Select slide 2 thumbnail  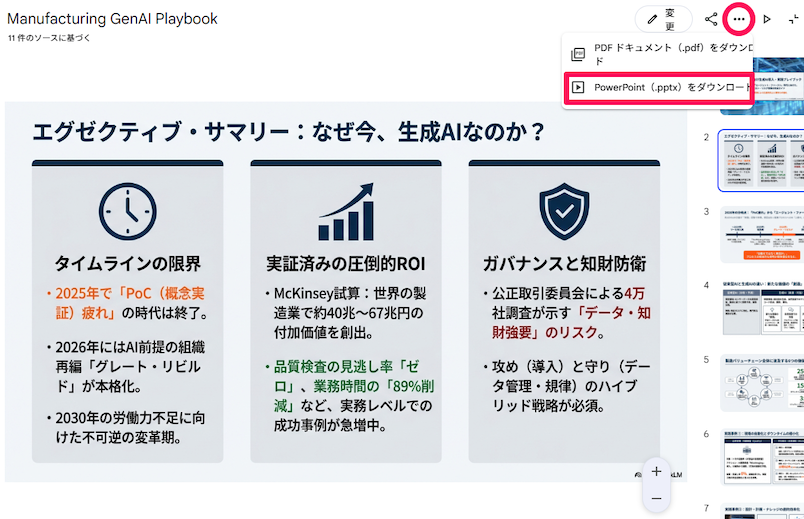[x=761, y=161]
